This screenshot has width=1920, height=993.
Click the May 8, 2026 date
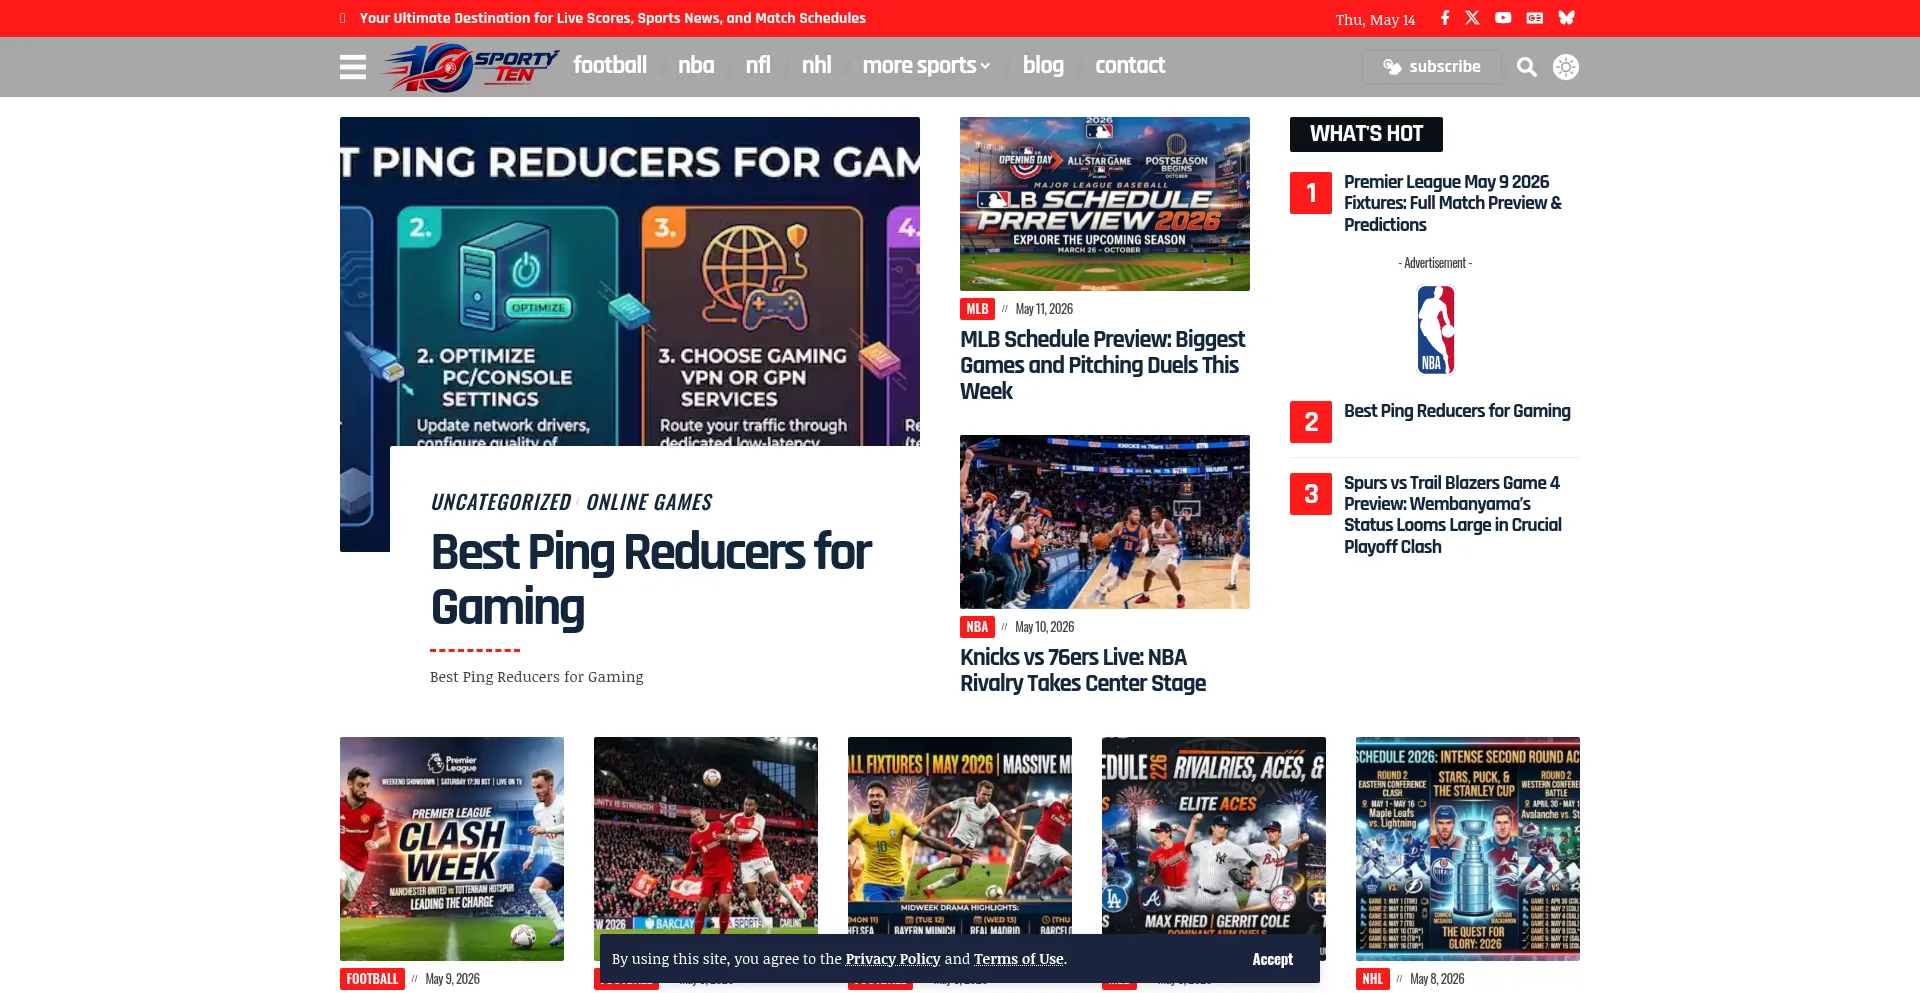coord(1437,979)
